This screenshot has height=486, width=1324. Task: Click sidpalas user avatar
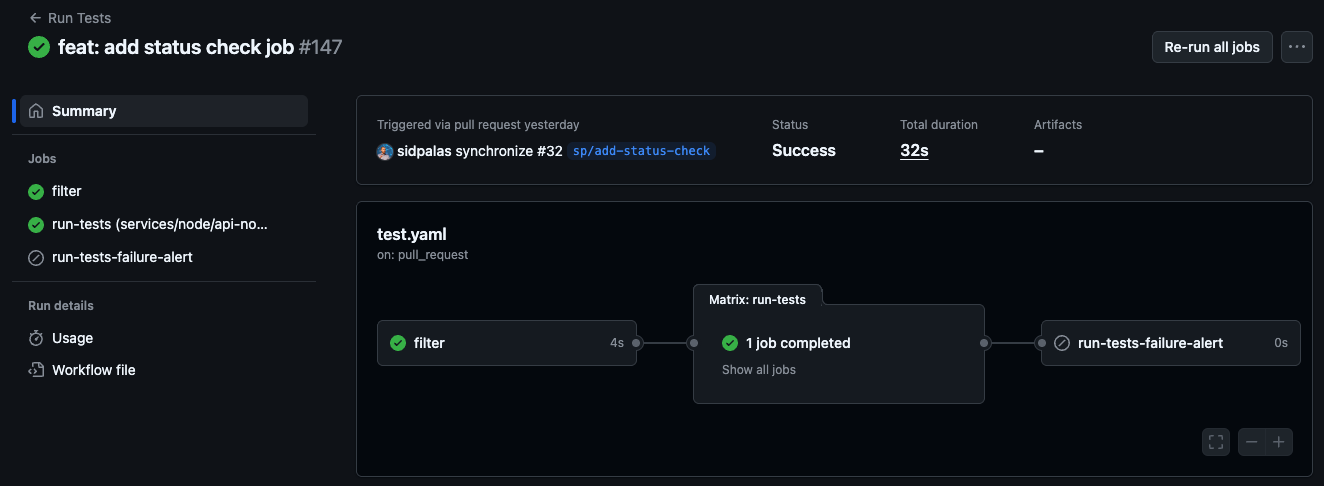coord(385,151)
